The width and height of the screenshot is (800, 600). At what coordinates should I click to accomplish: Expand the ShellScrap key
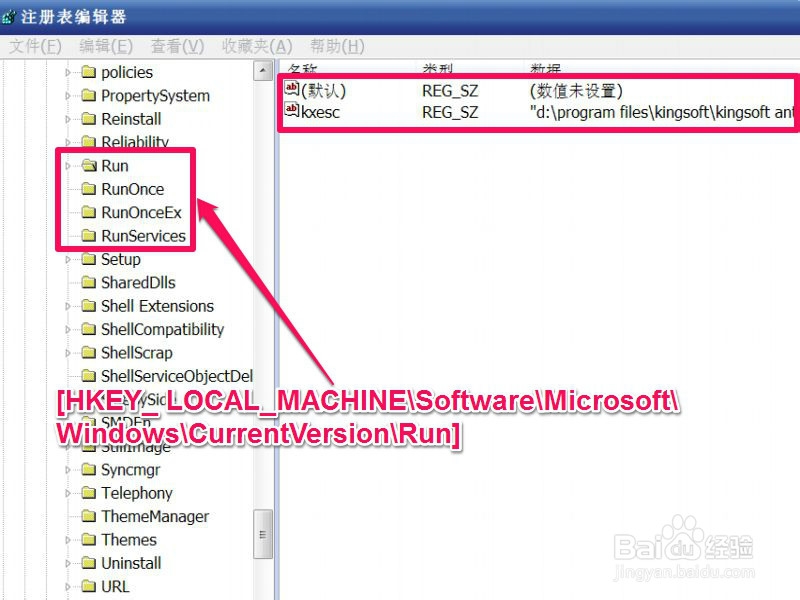(68, 353)
